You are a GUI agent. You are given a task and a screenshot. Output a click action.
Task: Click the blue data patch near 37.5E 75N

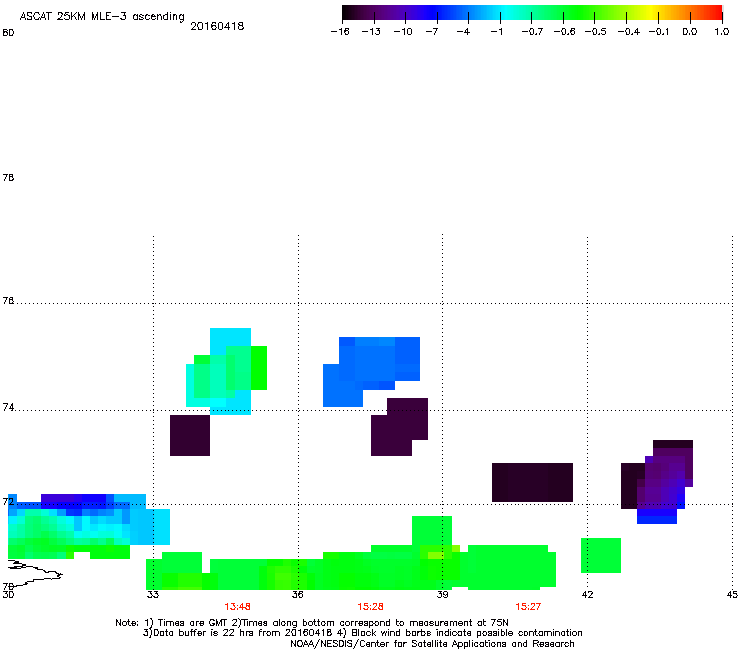pos(371,372)
